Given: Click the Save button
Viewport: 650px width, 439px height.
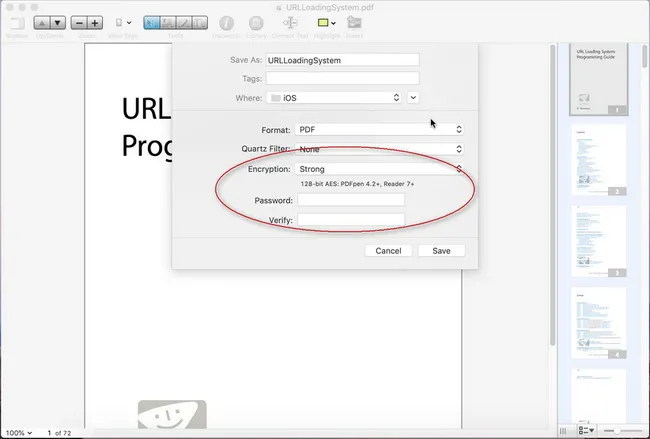Looking at the screenshot, I should click(441, 251).
